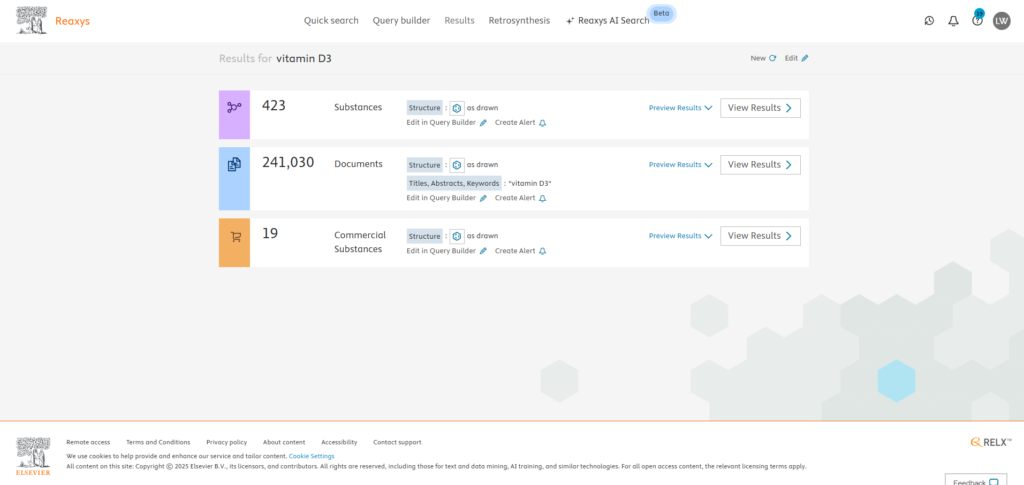Open the help question mark icon
Image resolution: width=1024 pixels, height=485 pixels.
(977, 21)
